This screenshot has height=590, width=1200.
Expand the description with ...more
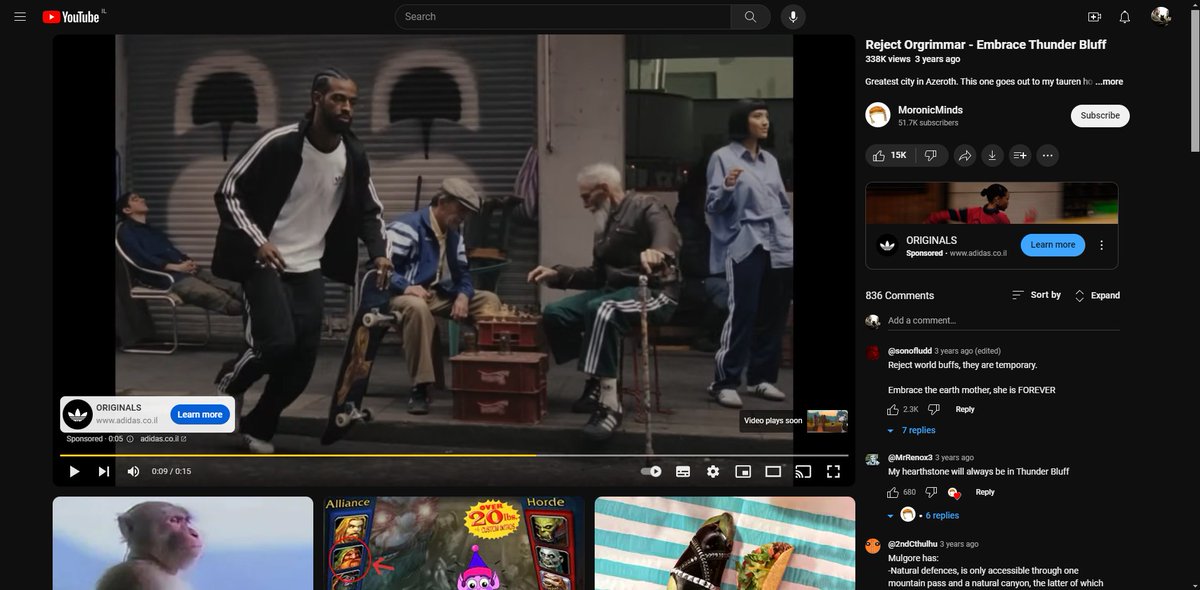pos(1107,82)
